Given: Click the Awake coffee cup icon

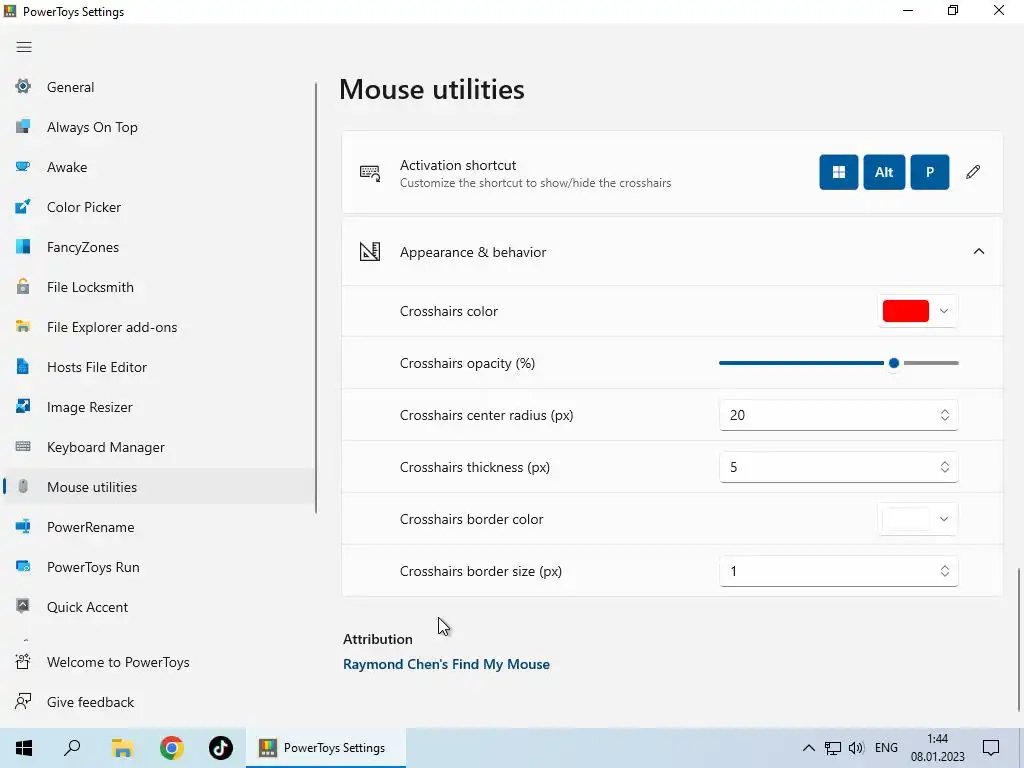Looking at the screenshot, I should [23, 167].
